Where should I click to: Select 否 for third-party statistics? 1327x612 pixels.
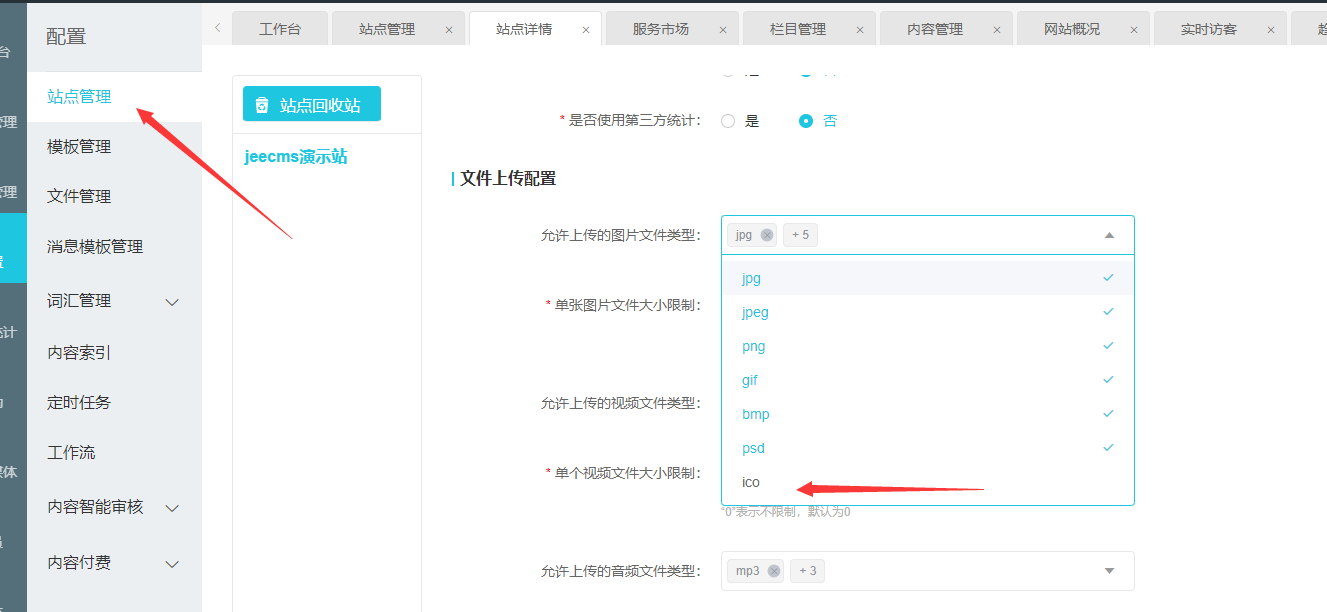806,121
